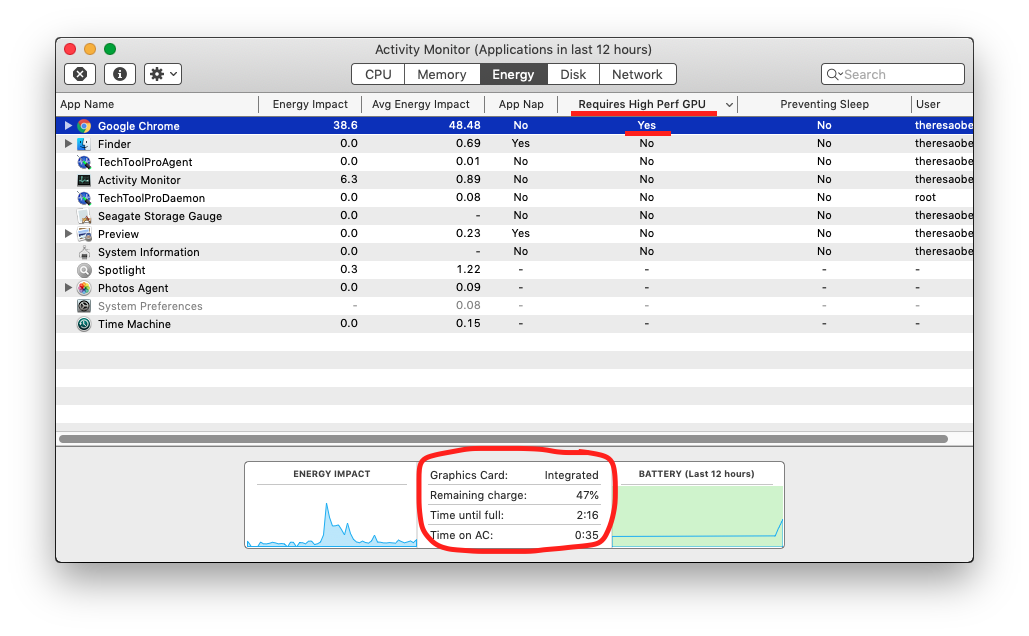The width and height of the screenshot is (1029, 636).
Task: Click the Graphics Card Integrated value
Action: click(x=572, y=475)
